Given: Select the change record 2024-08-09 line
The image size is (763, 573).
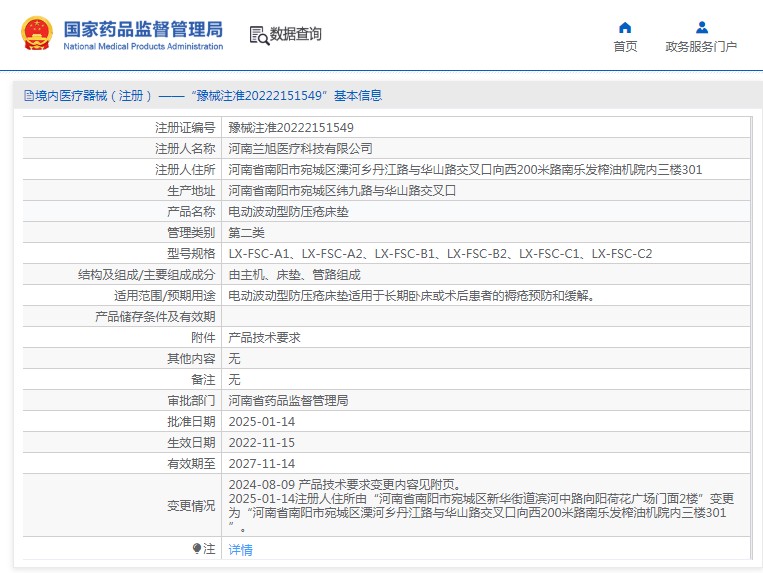Looking at the screenshot, I should pos(345,484).
